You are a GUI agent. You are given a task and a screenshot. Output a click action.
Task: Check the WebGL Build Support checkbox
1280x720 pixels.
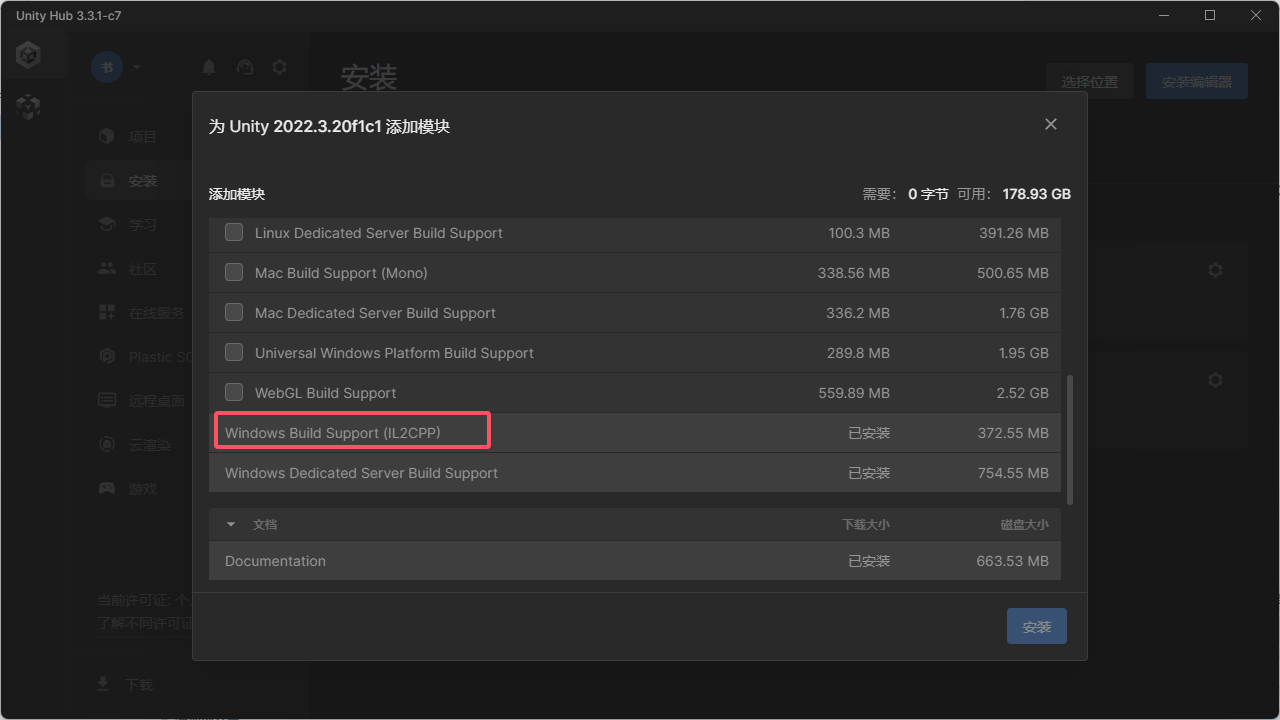(234, 393)
